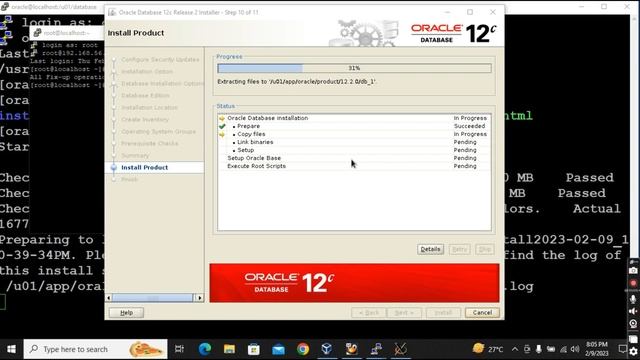Select the Prerequisite Checks step

(x=150, y=144)
